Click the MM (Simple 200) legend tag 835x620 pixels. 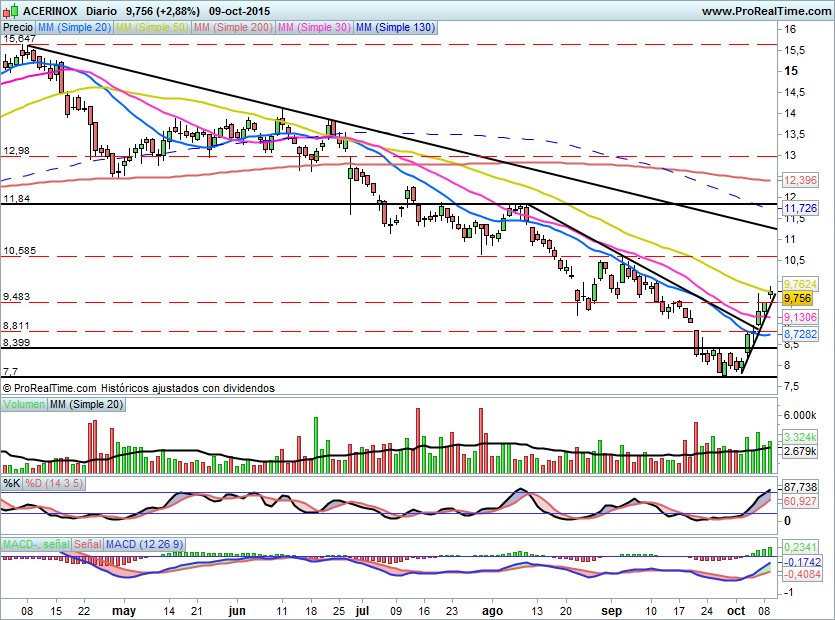coord(232,28)
